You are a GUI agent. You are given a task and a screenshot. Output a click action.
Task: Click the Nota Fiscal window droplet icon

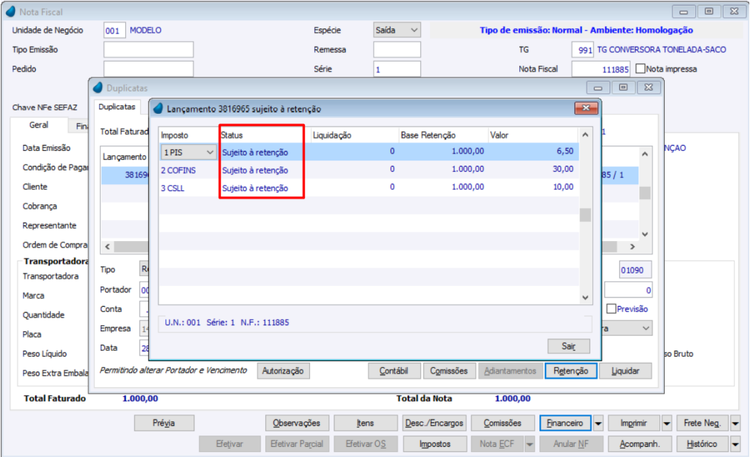point(11,11)
